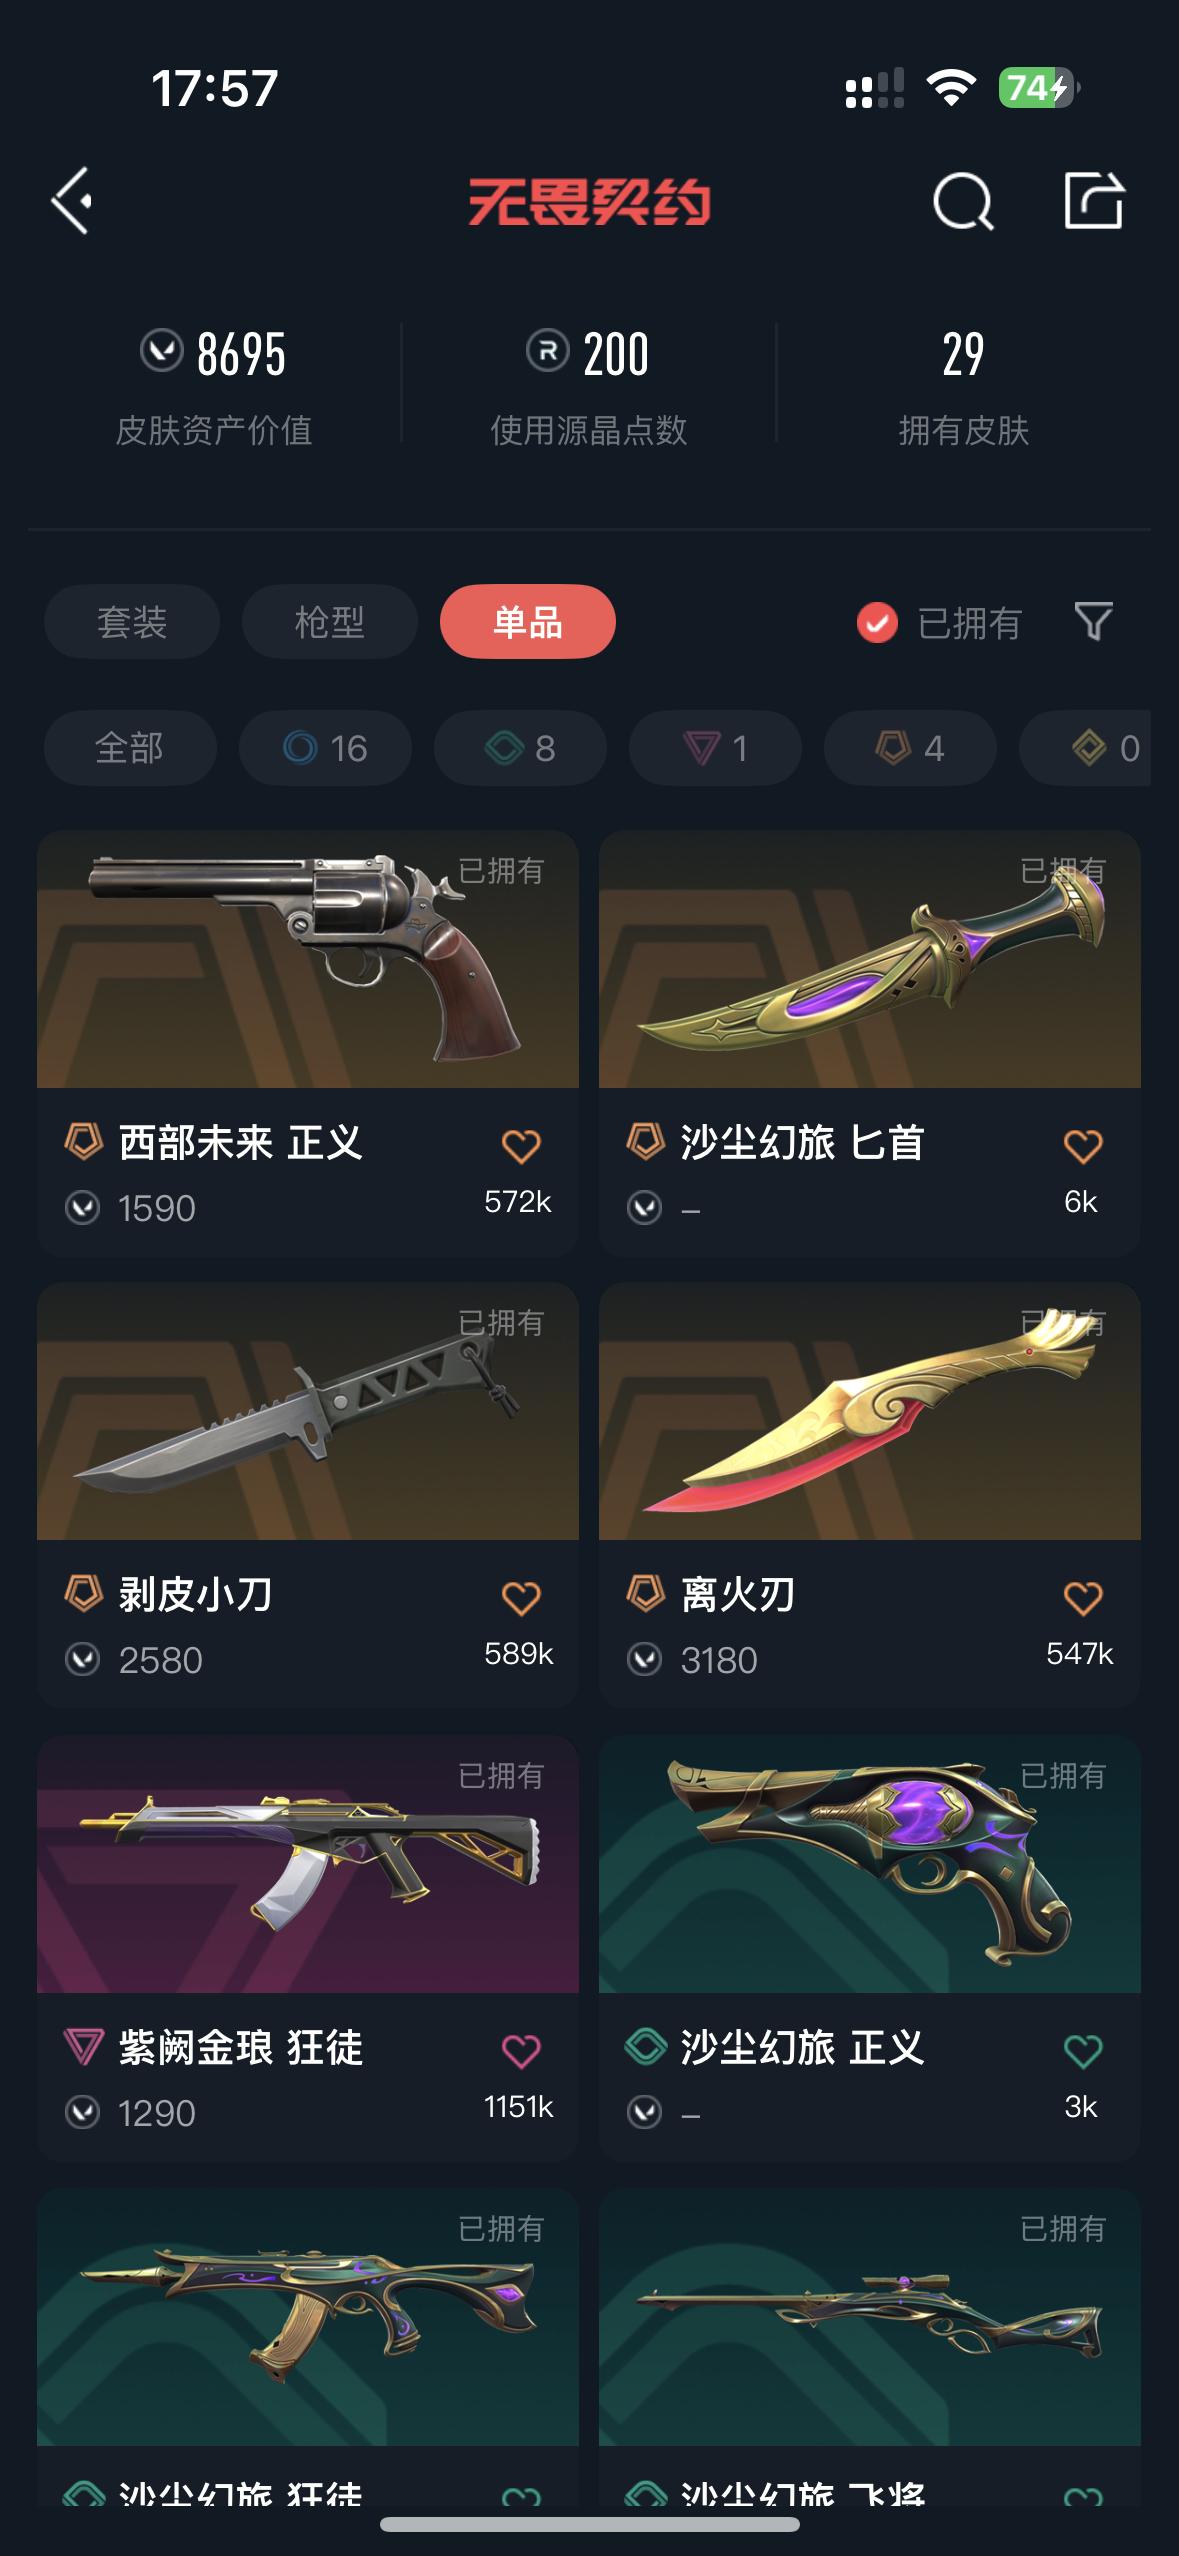Switch to the 套装 tab
Viewport: 1179px width, 2556px height.
coord(132,622)
